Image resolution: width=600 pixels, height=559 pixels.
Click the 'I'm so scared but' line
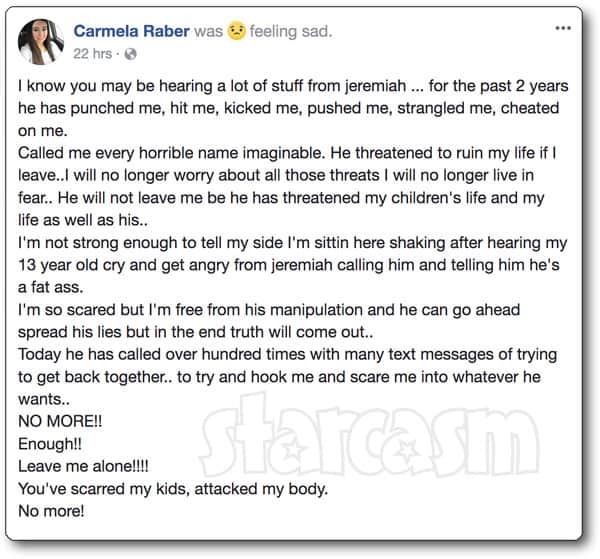[269, 310]
